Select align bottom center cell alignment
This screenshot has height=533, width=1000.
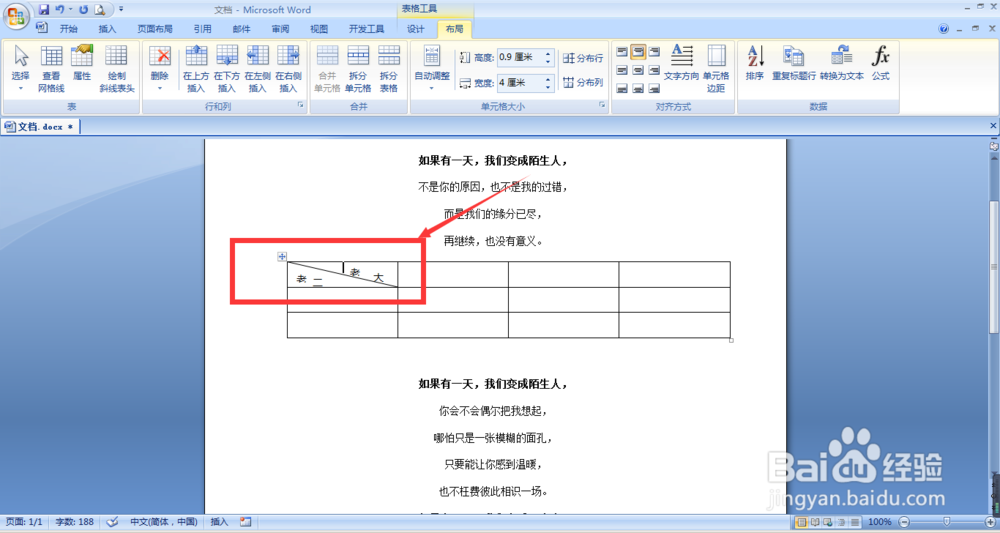tap(638, 89)
